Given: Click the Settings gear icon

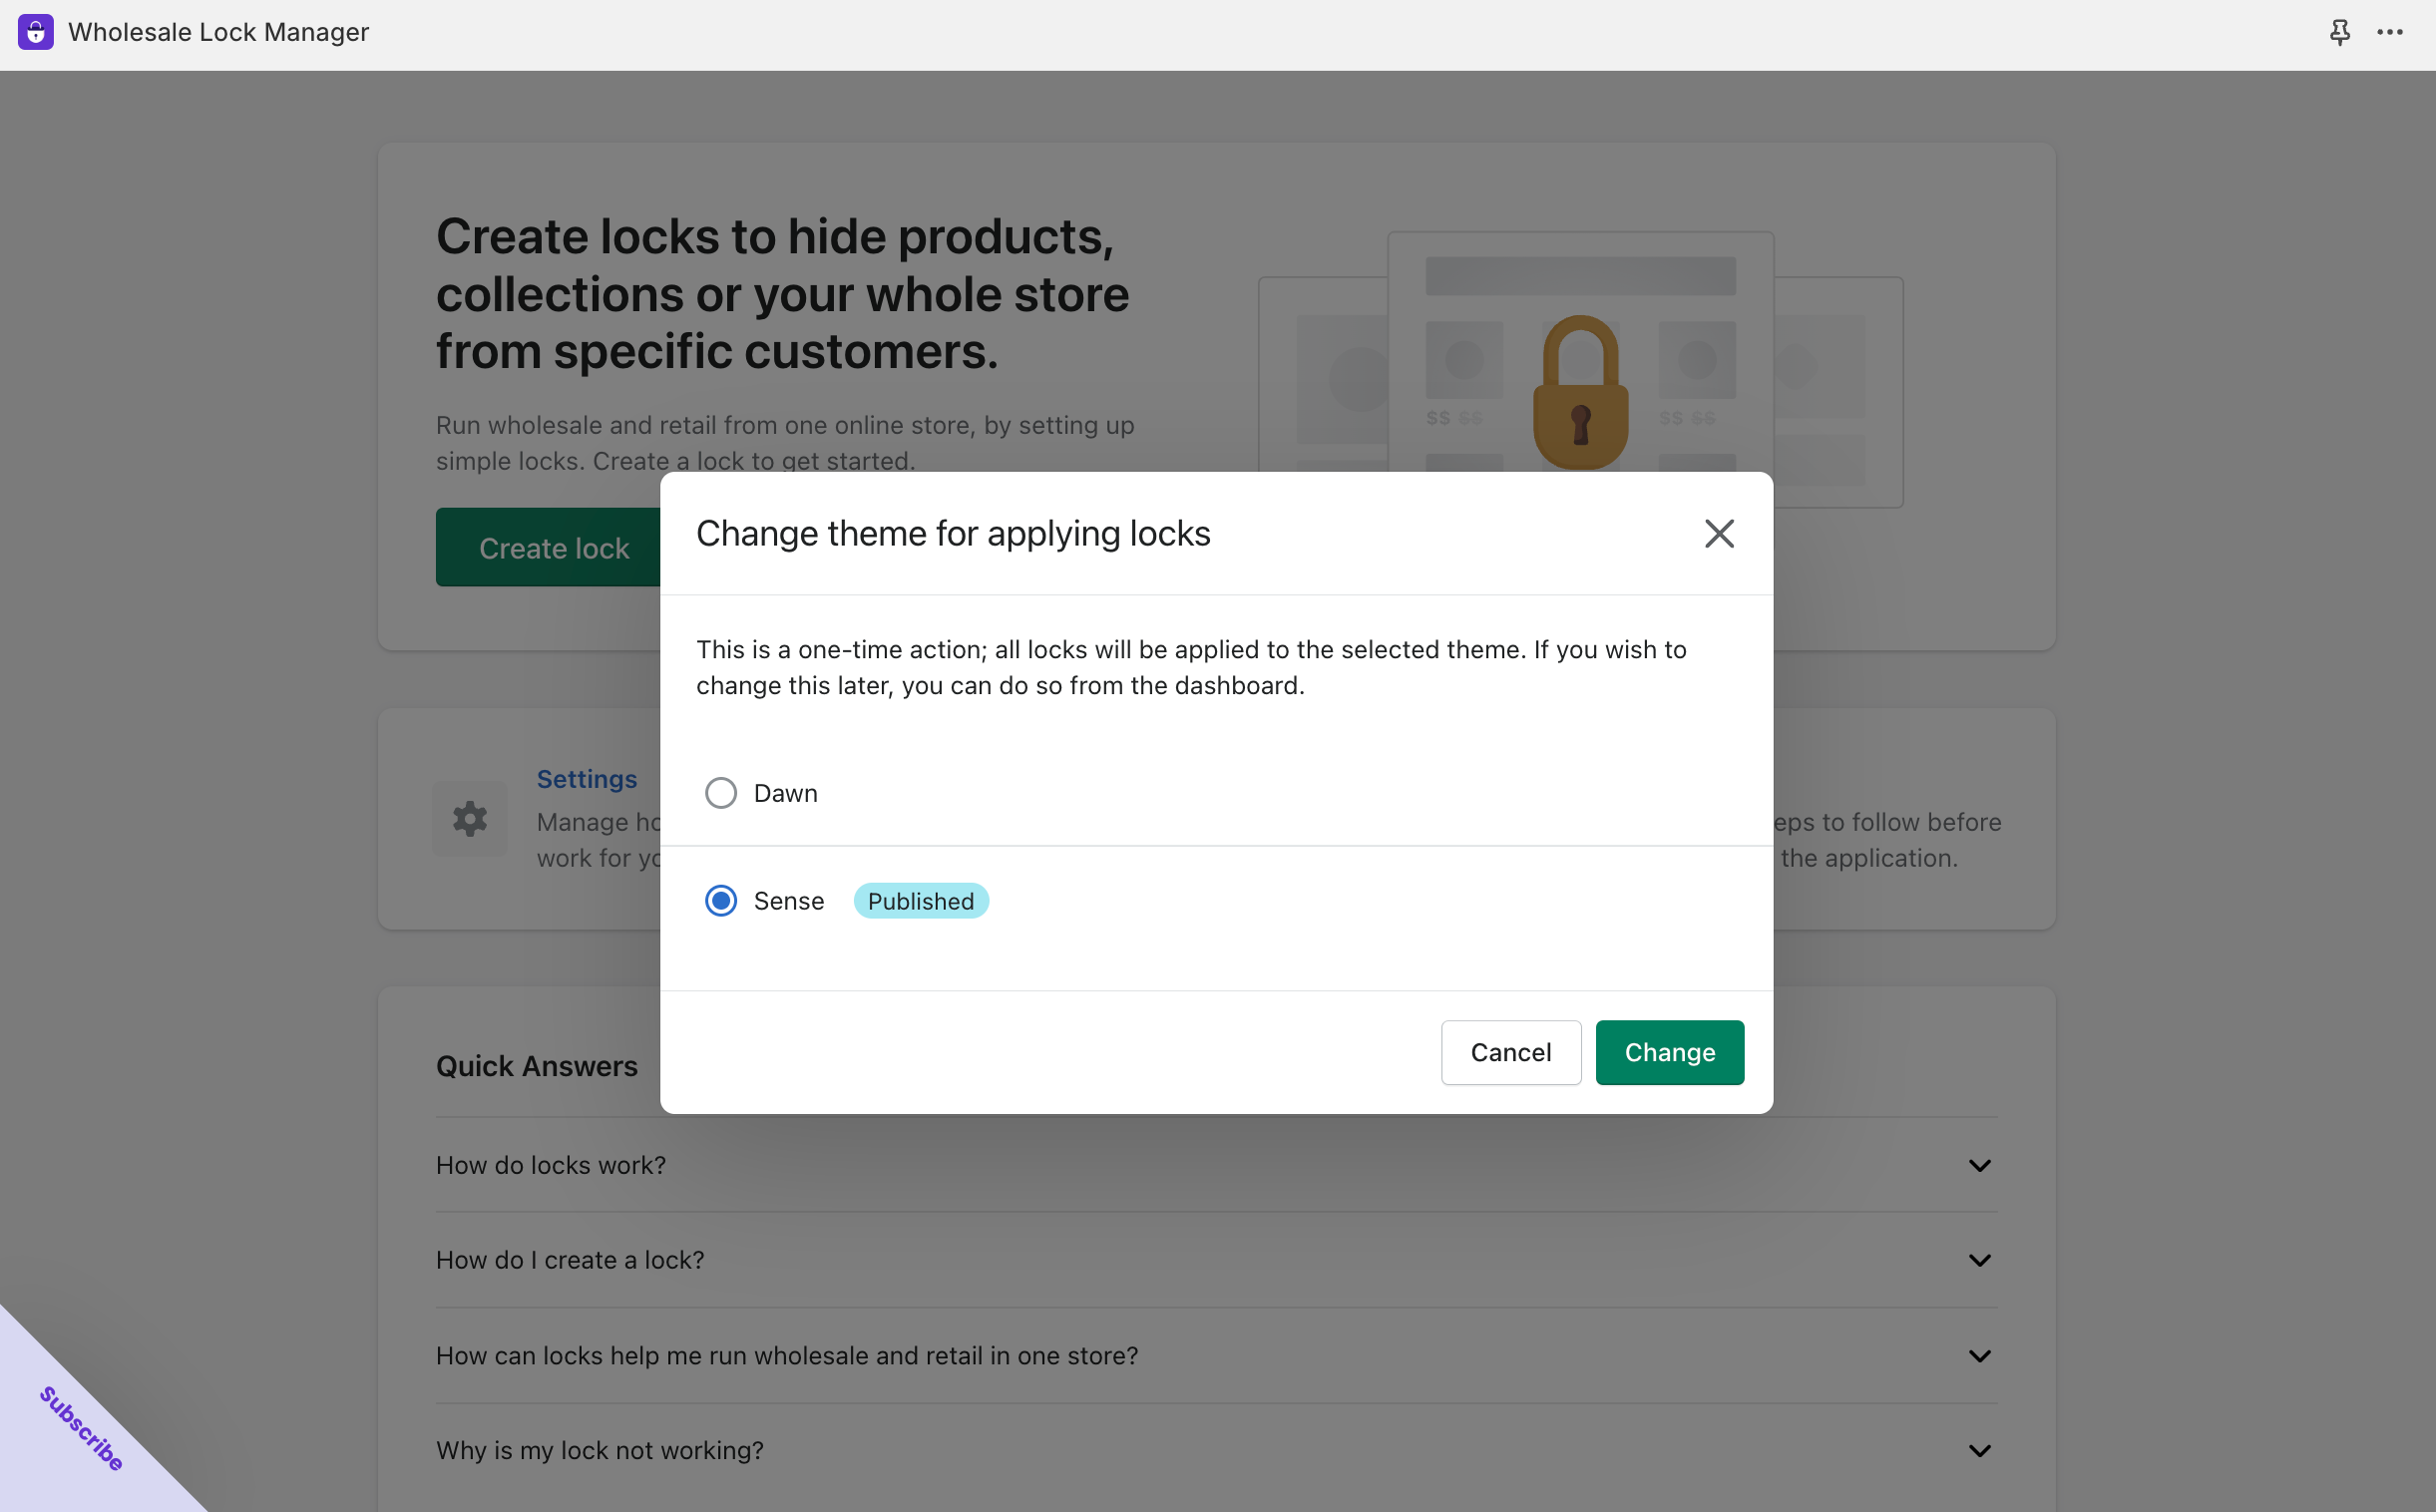Looking at the screenshot, I should coord(469,819).
